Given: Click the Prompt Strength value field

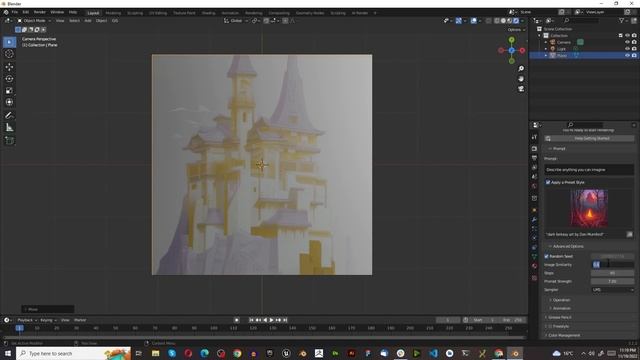Looking at the screenshot, I should (x=612, y=281).
